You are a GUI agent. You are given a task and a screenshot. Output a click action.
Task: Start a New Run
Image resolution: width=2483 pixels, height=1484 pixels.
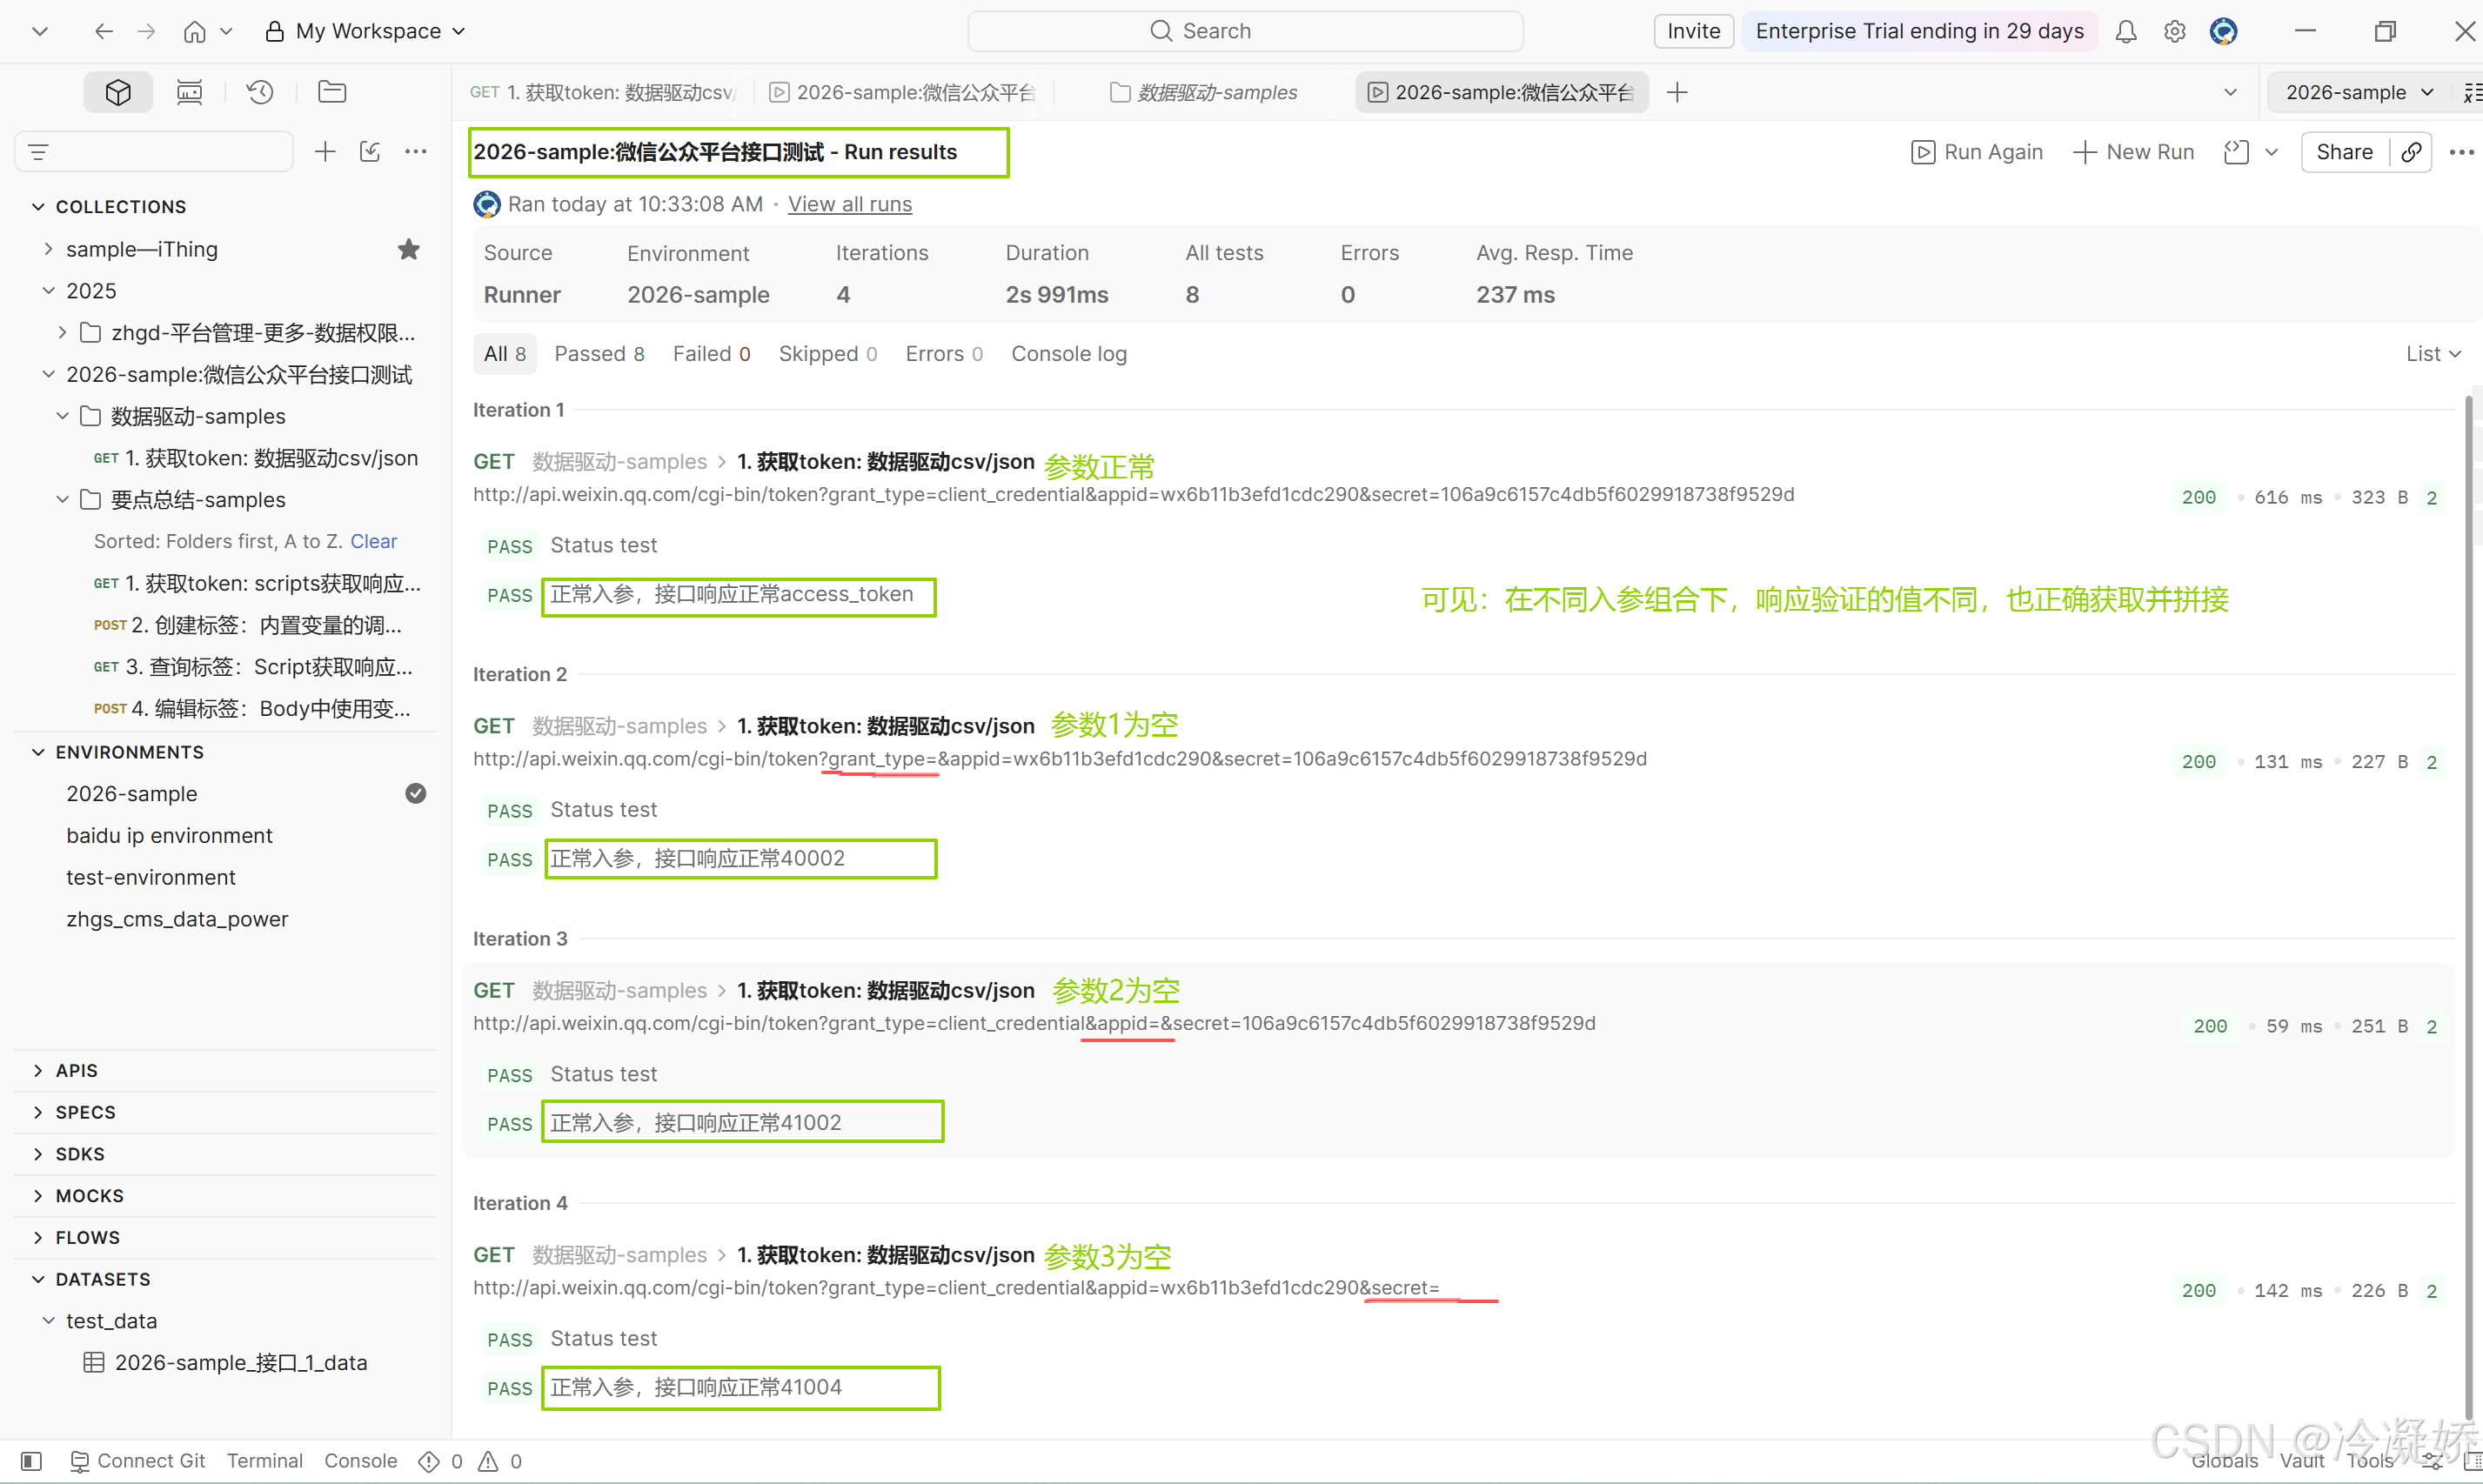(x=2134, y=152)
